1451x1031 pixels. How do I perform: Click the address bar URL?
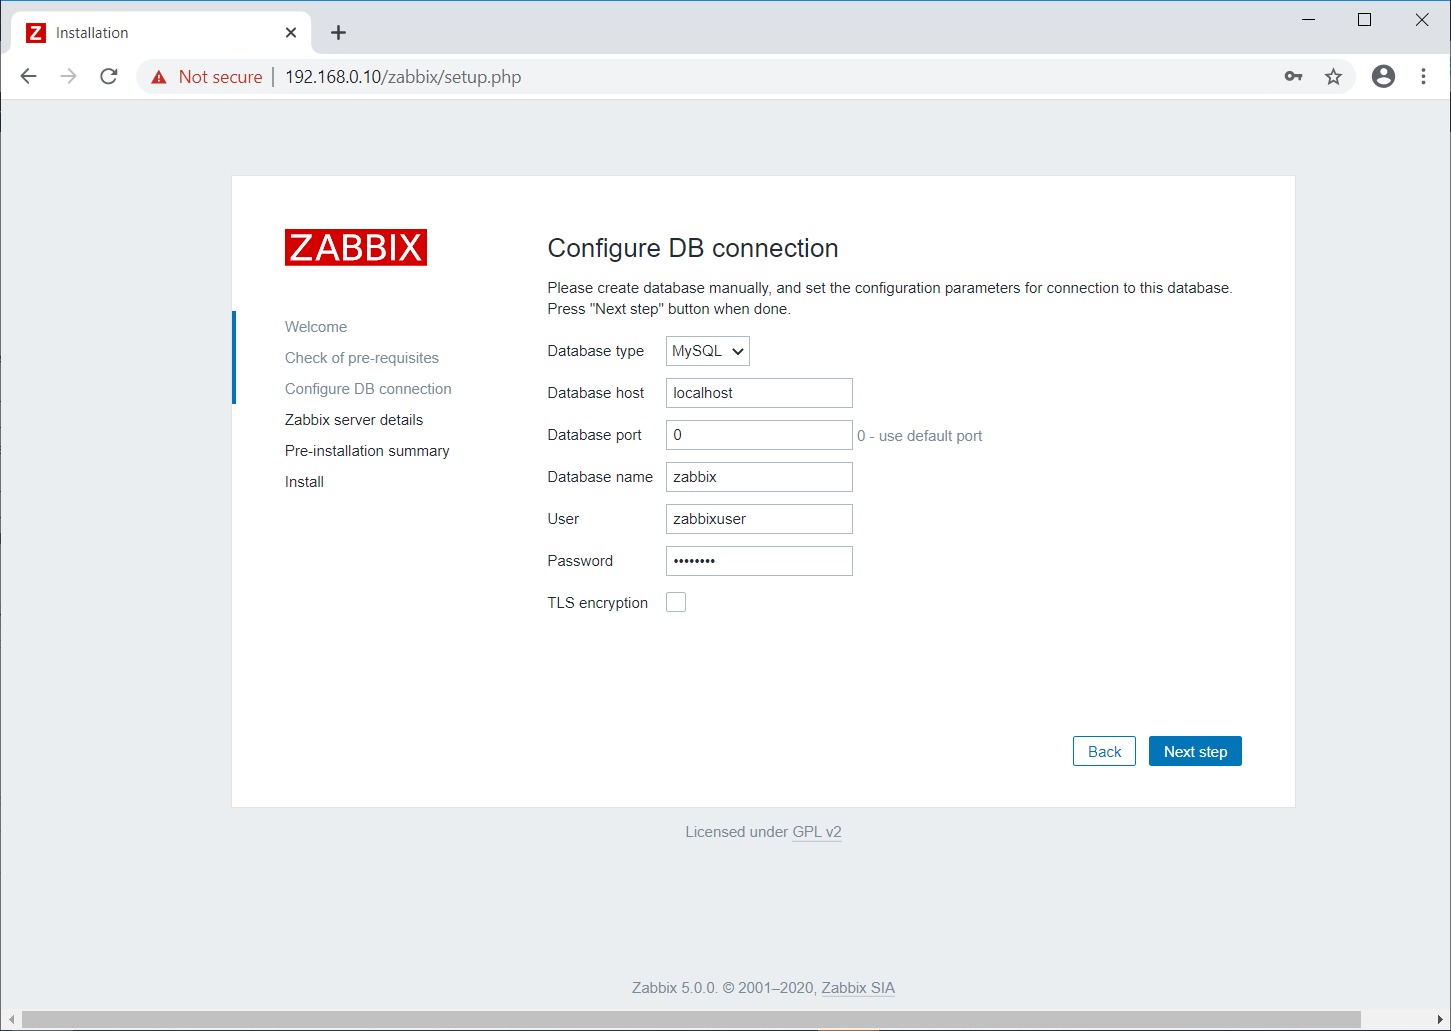403,77
